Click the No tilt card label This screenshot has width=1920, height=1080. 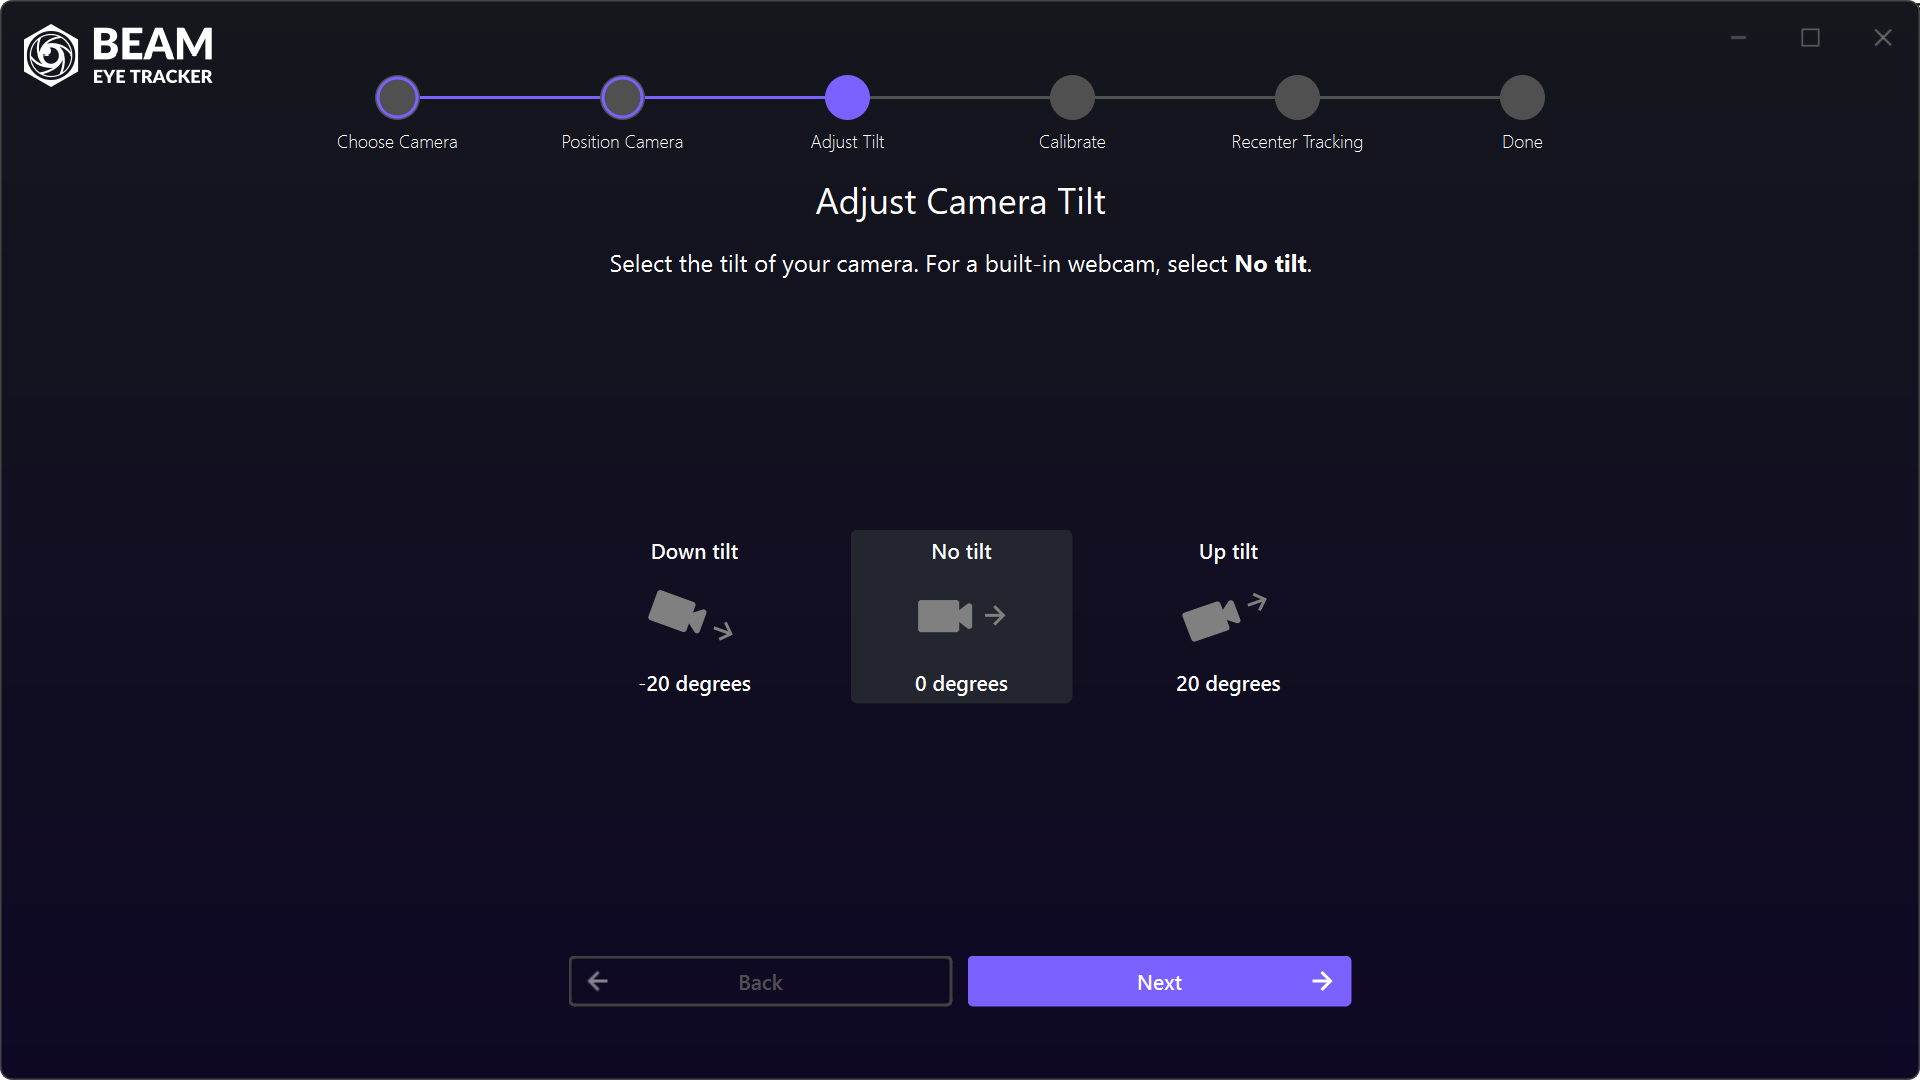(x=961, y=552)
